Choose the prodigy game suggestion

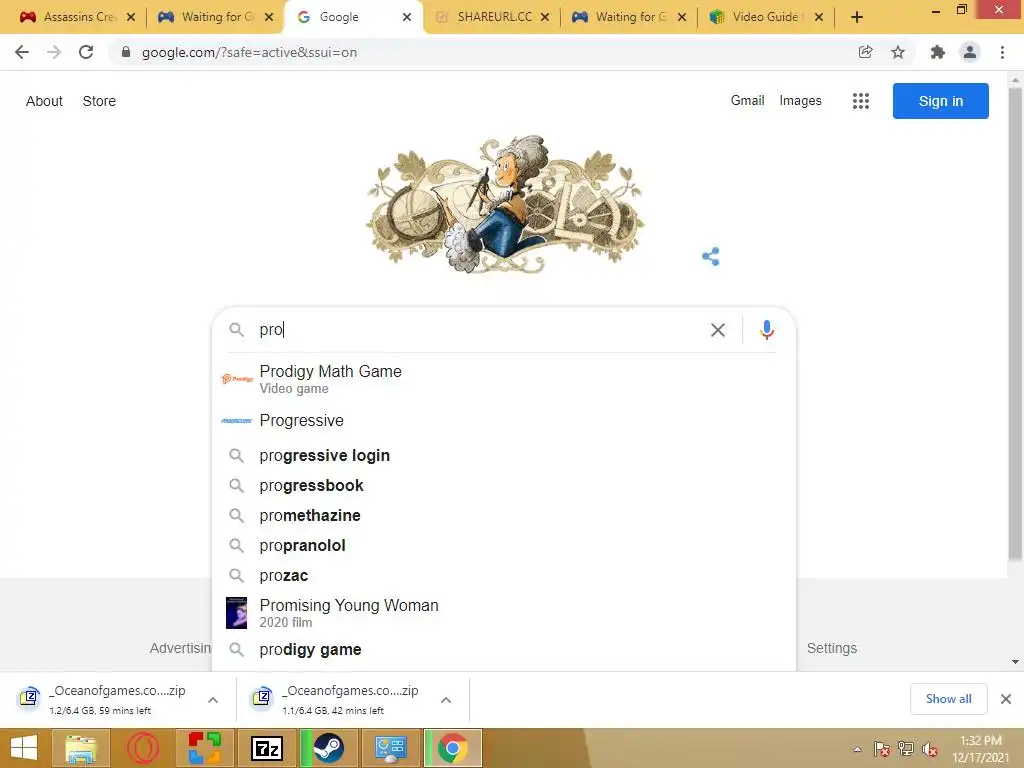504,650
